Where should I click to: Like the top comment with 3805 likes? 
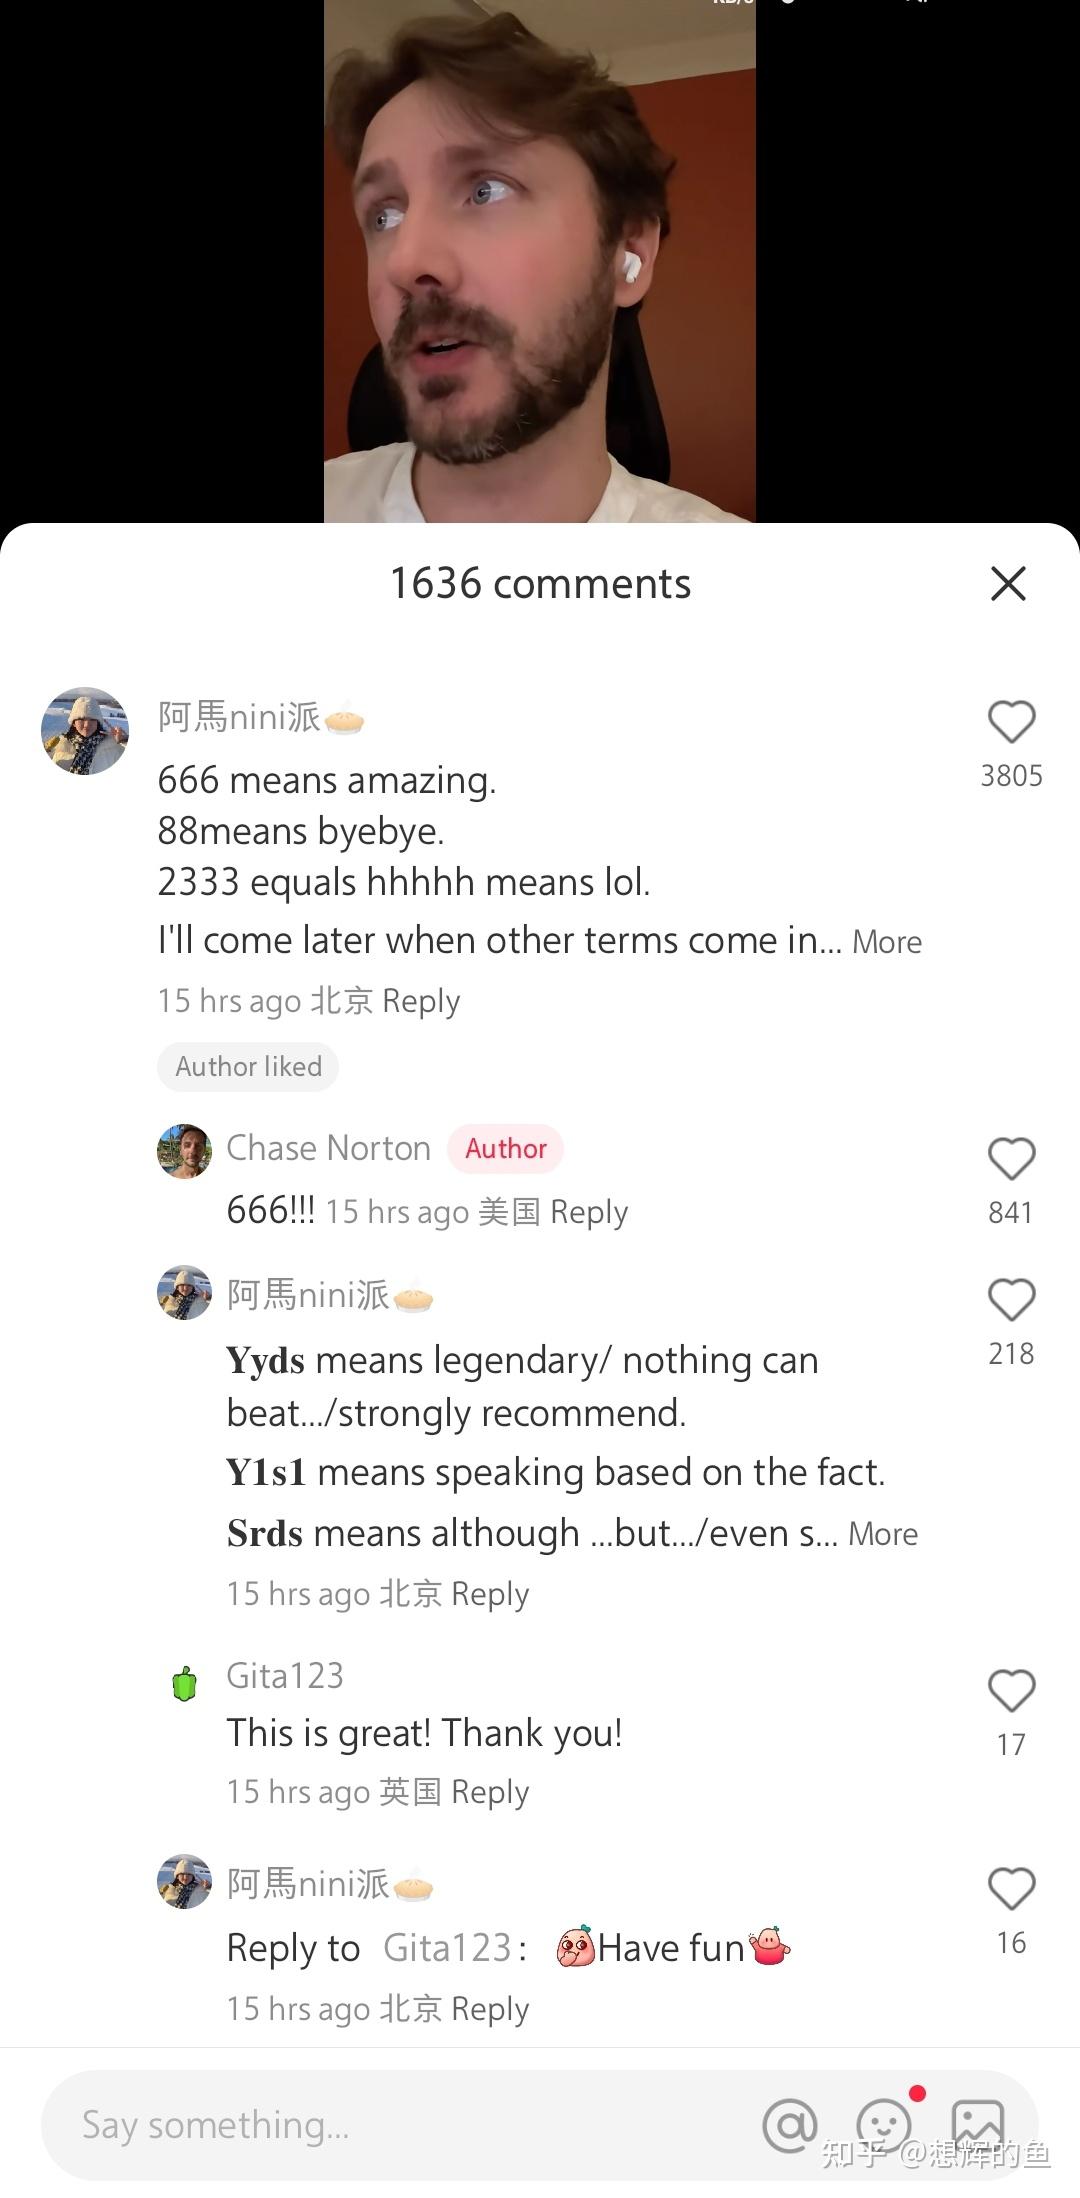click(1011, 721)
